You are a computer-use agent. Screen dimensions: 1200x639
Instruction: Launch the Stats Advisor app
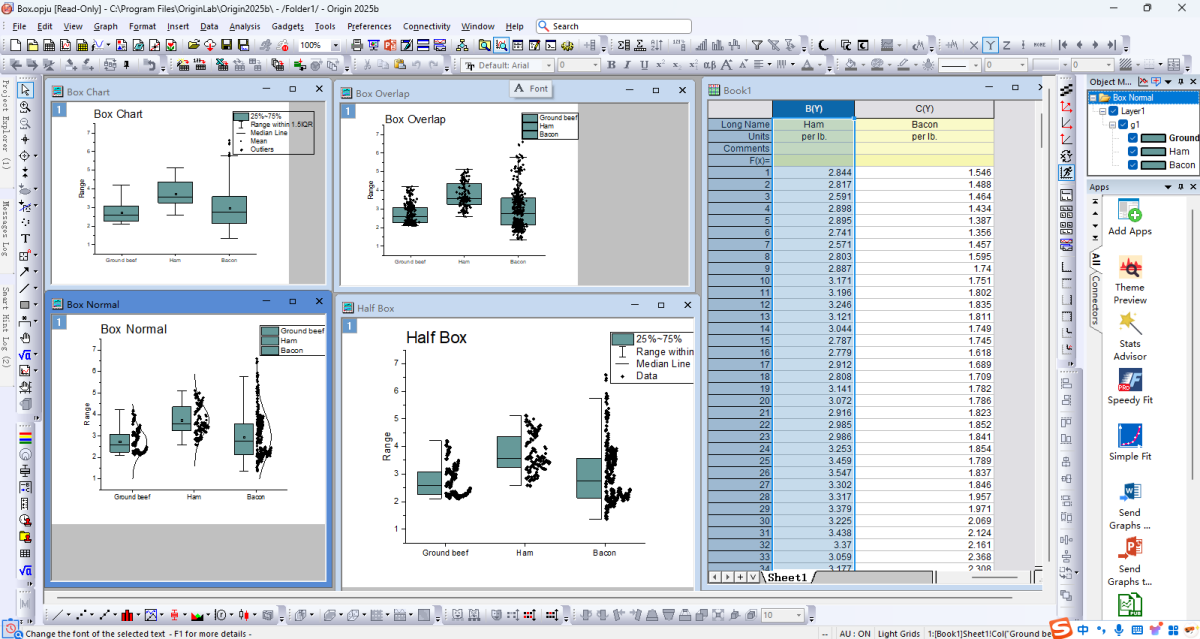click(1129, 324)
